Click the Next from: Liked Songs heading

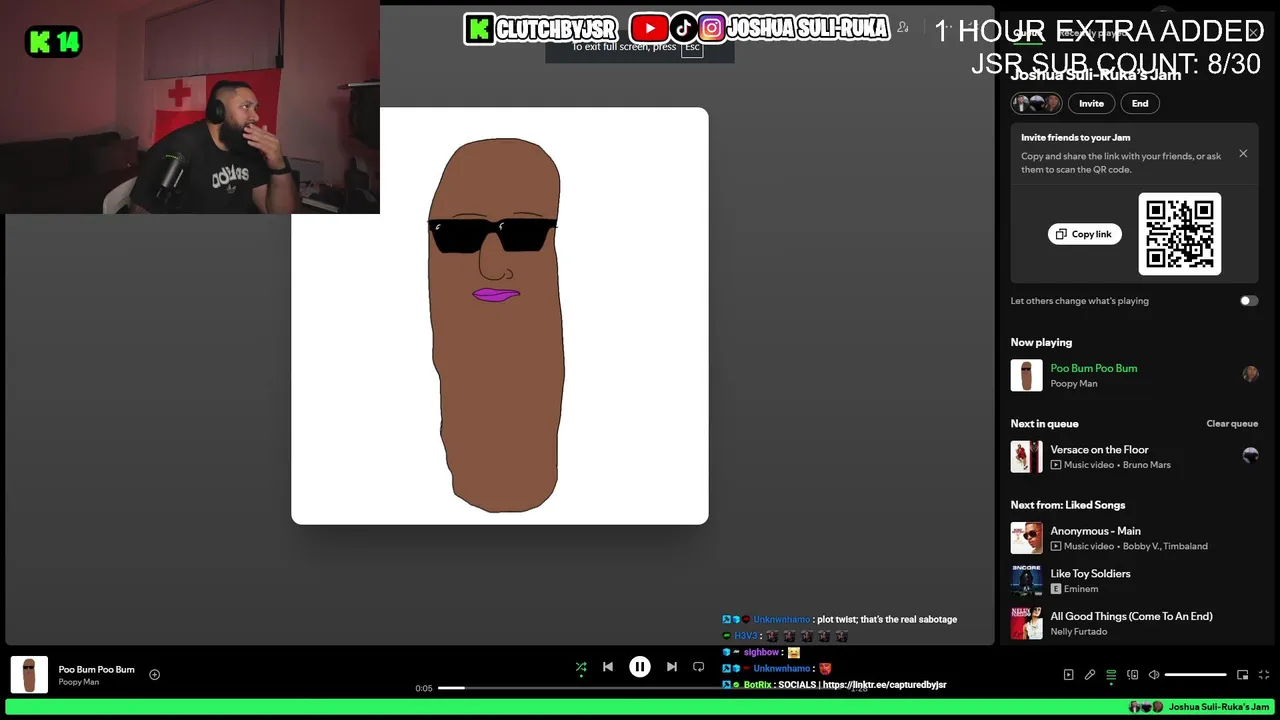click(x=1067, y=505)
